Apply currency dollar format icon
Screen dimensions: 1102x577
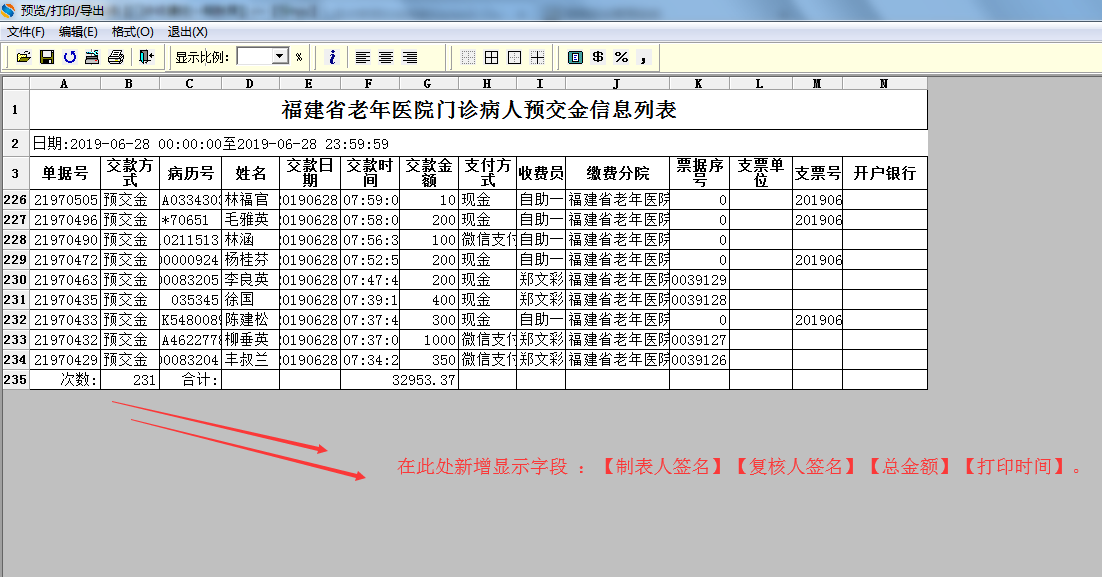[598, 58]
